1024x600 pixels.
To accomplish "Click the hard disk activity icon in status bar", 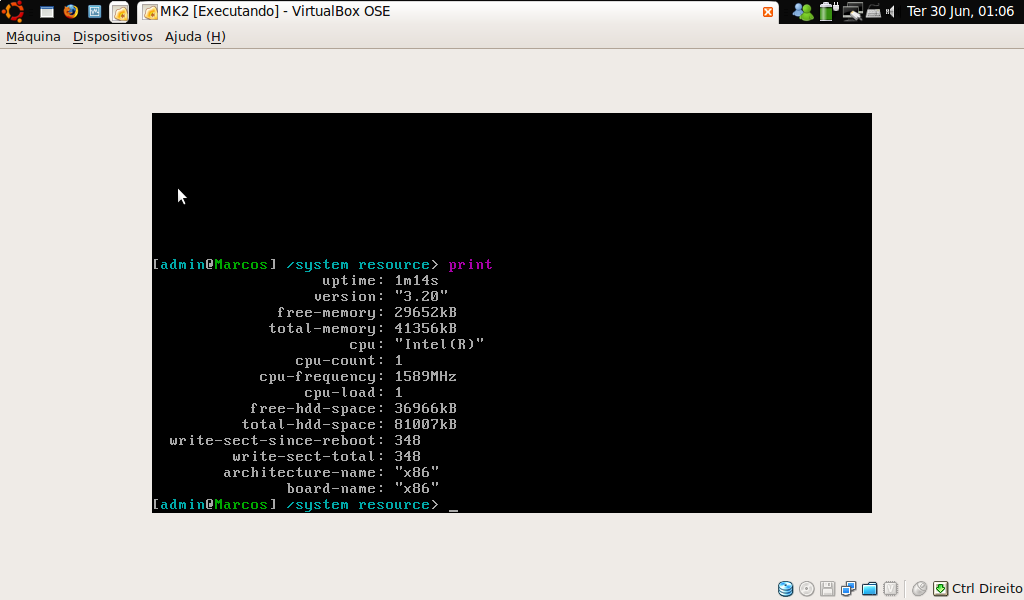I will point(786,589).
